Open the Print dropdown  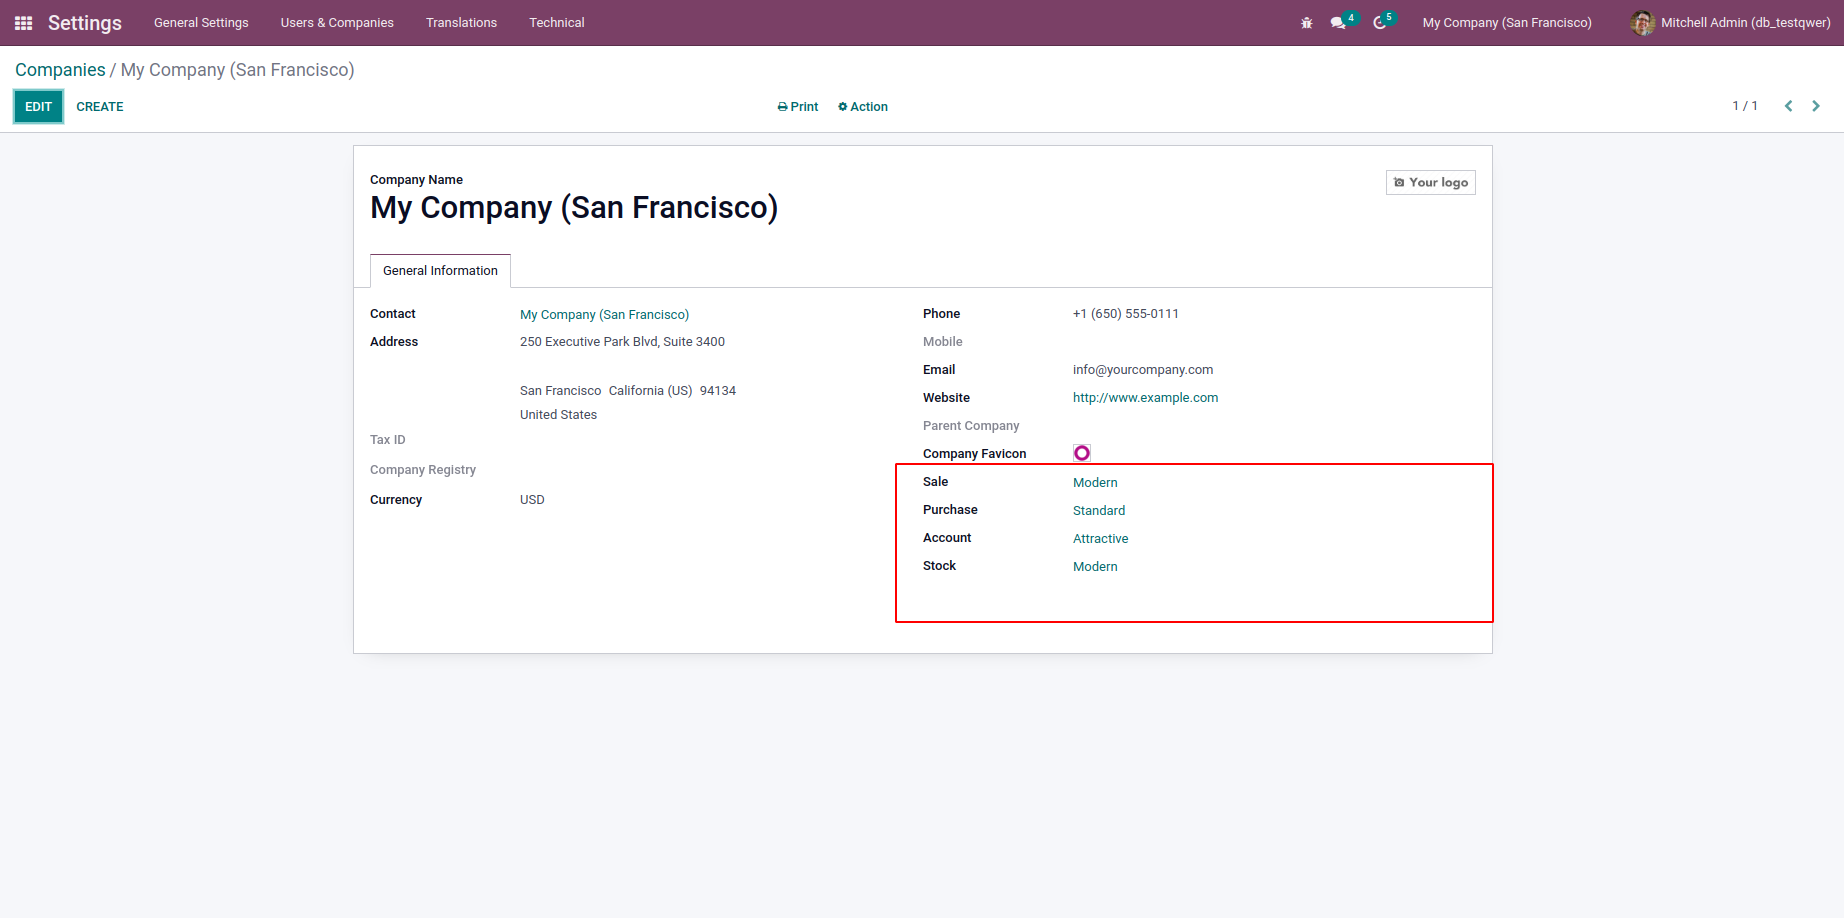pos(798,107)
